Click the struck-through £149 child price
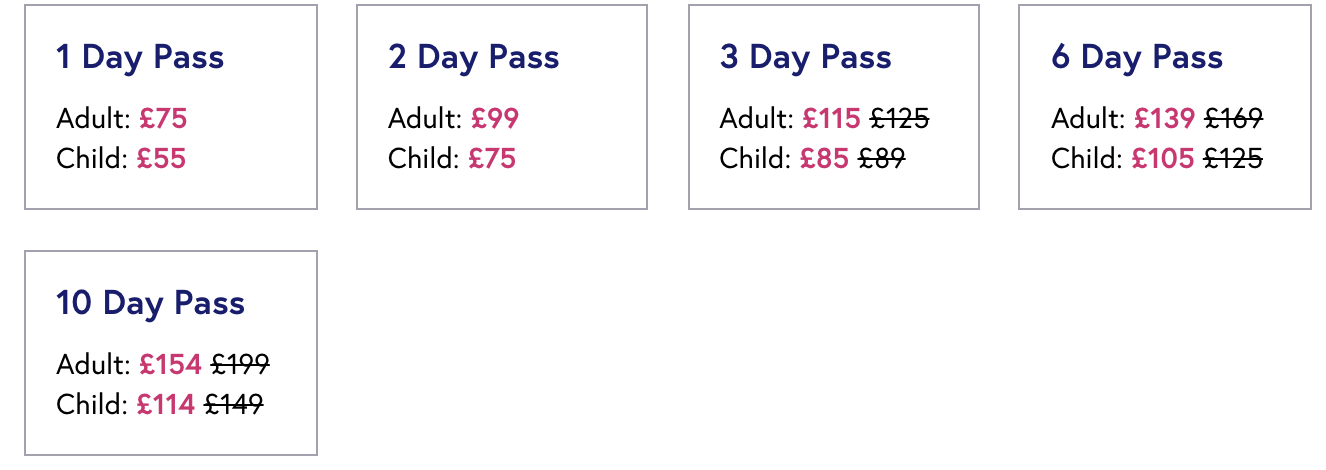 234,405
